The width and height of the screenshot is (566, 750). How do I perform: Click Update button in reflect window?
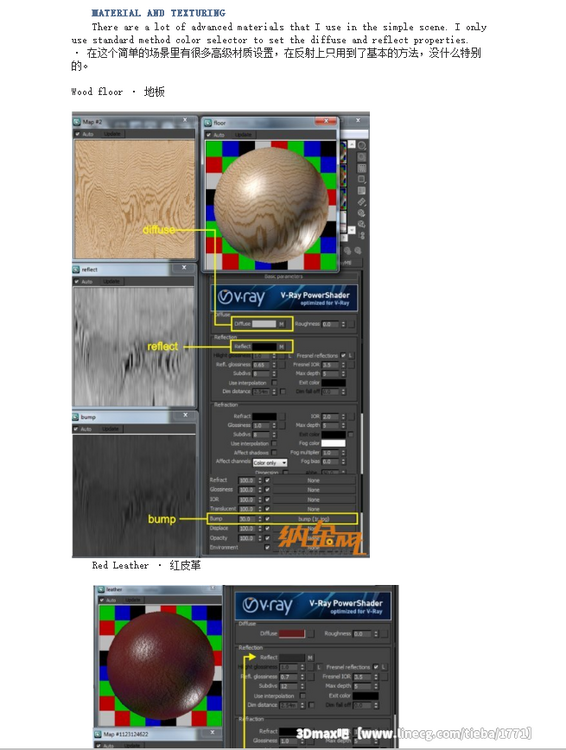tap(111, 282)
